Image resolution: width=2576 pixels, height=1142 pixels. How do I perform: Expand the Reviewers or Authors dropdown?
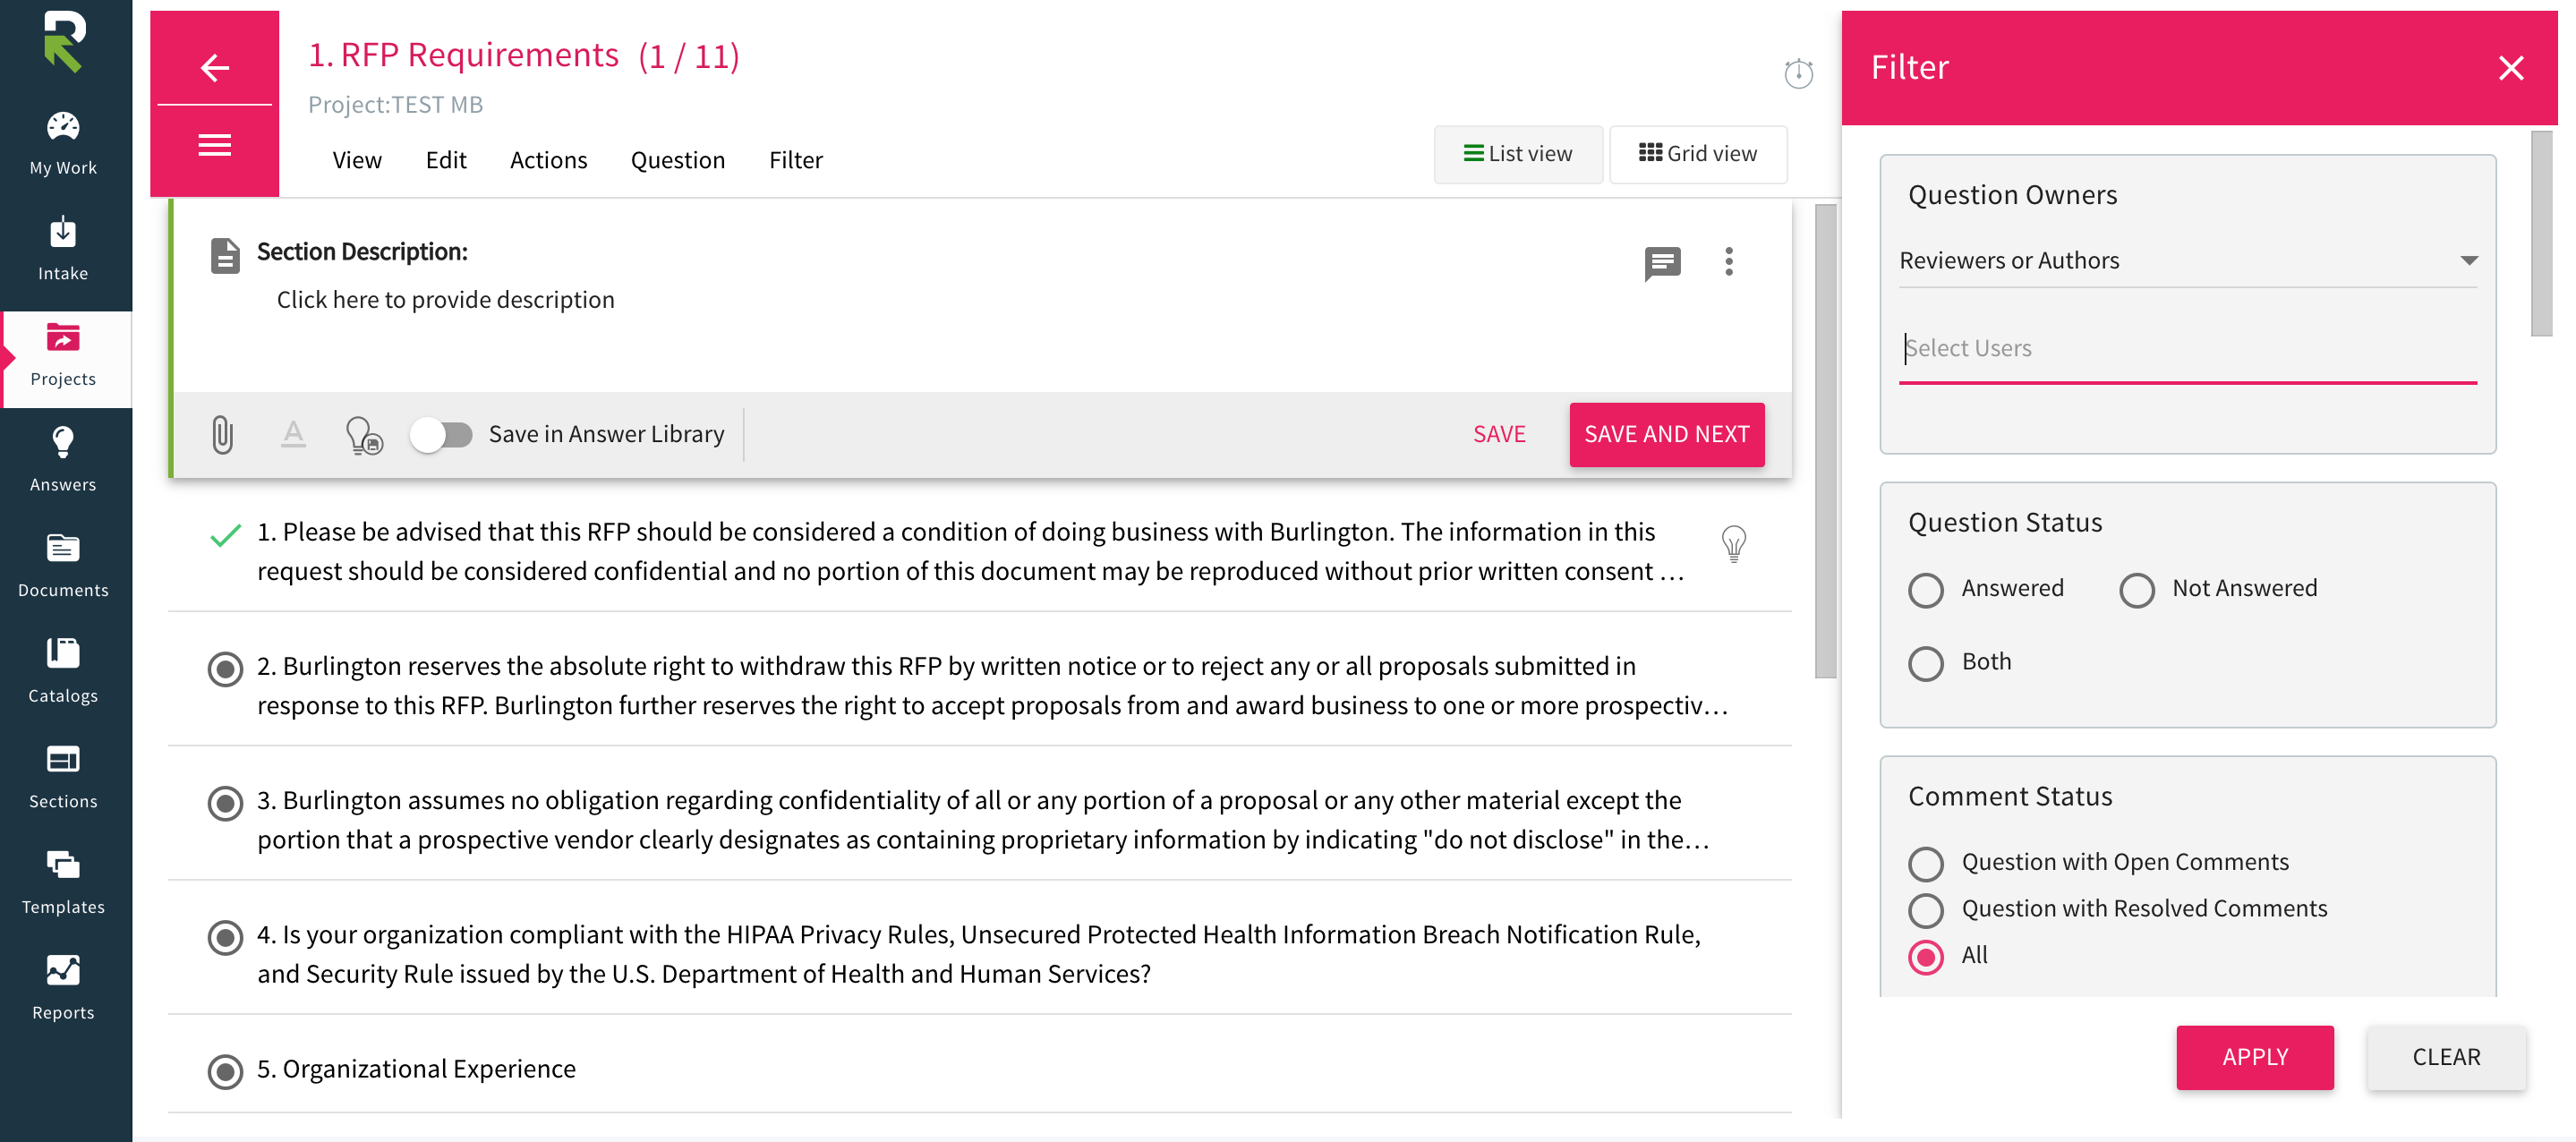point(2187,261)
